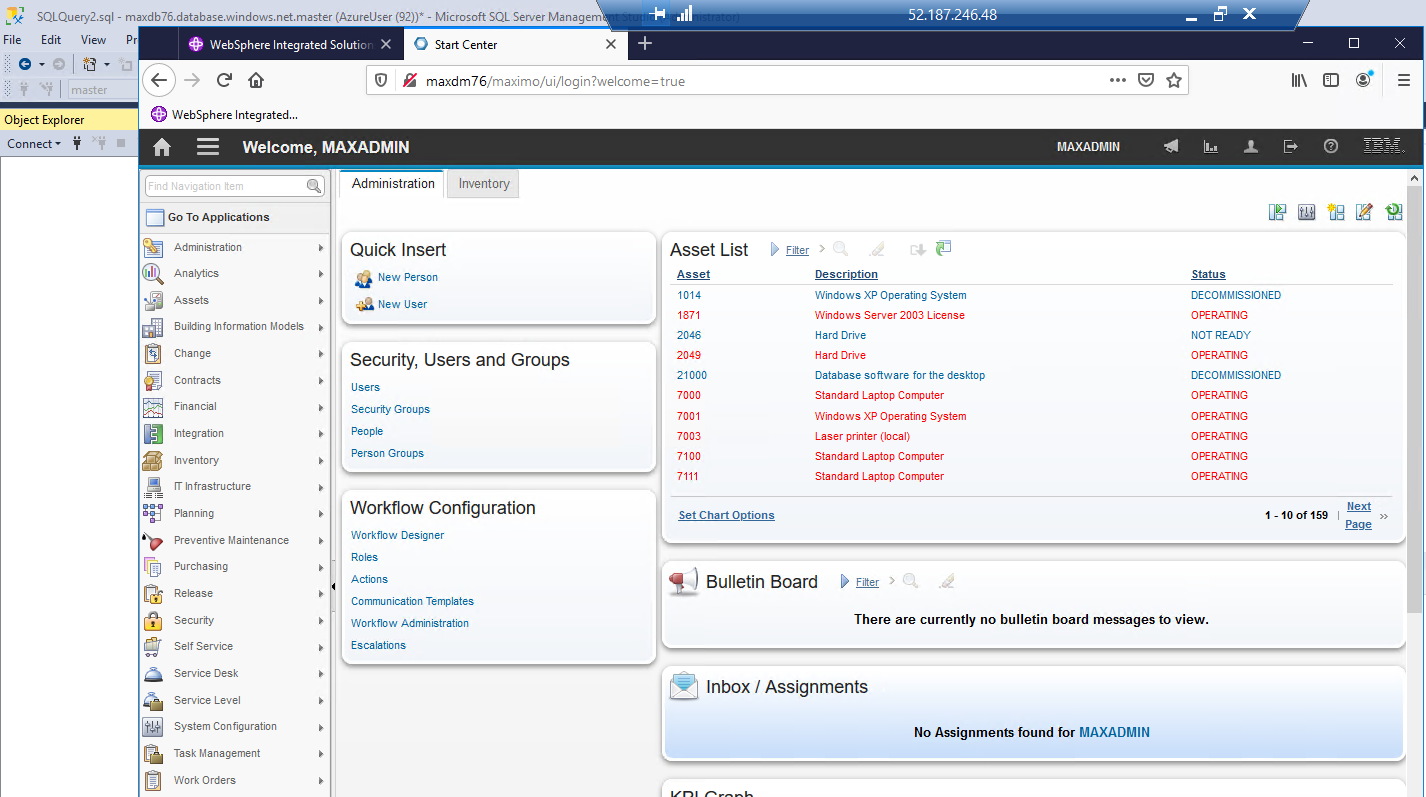Expand the Integration navigation submenu
The width and height of the screenshot is (1426, 797).
pos(235,433)
